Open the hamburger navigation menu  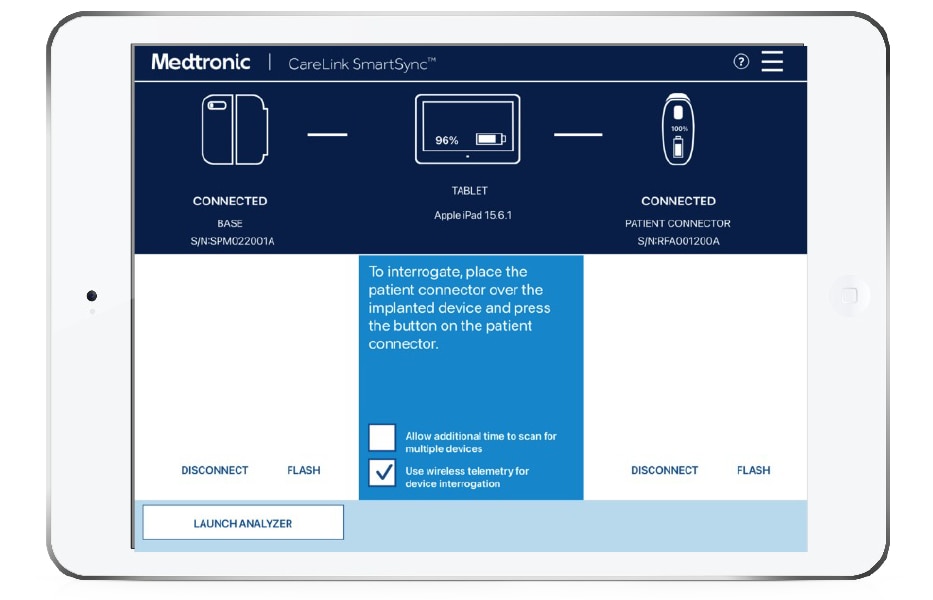771,61
